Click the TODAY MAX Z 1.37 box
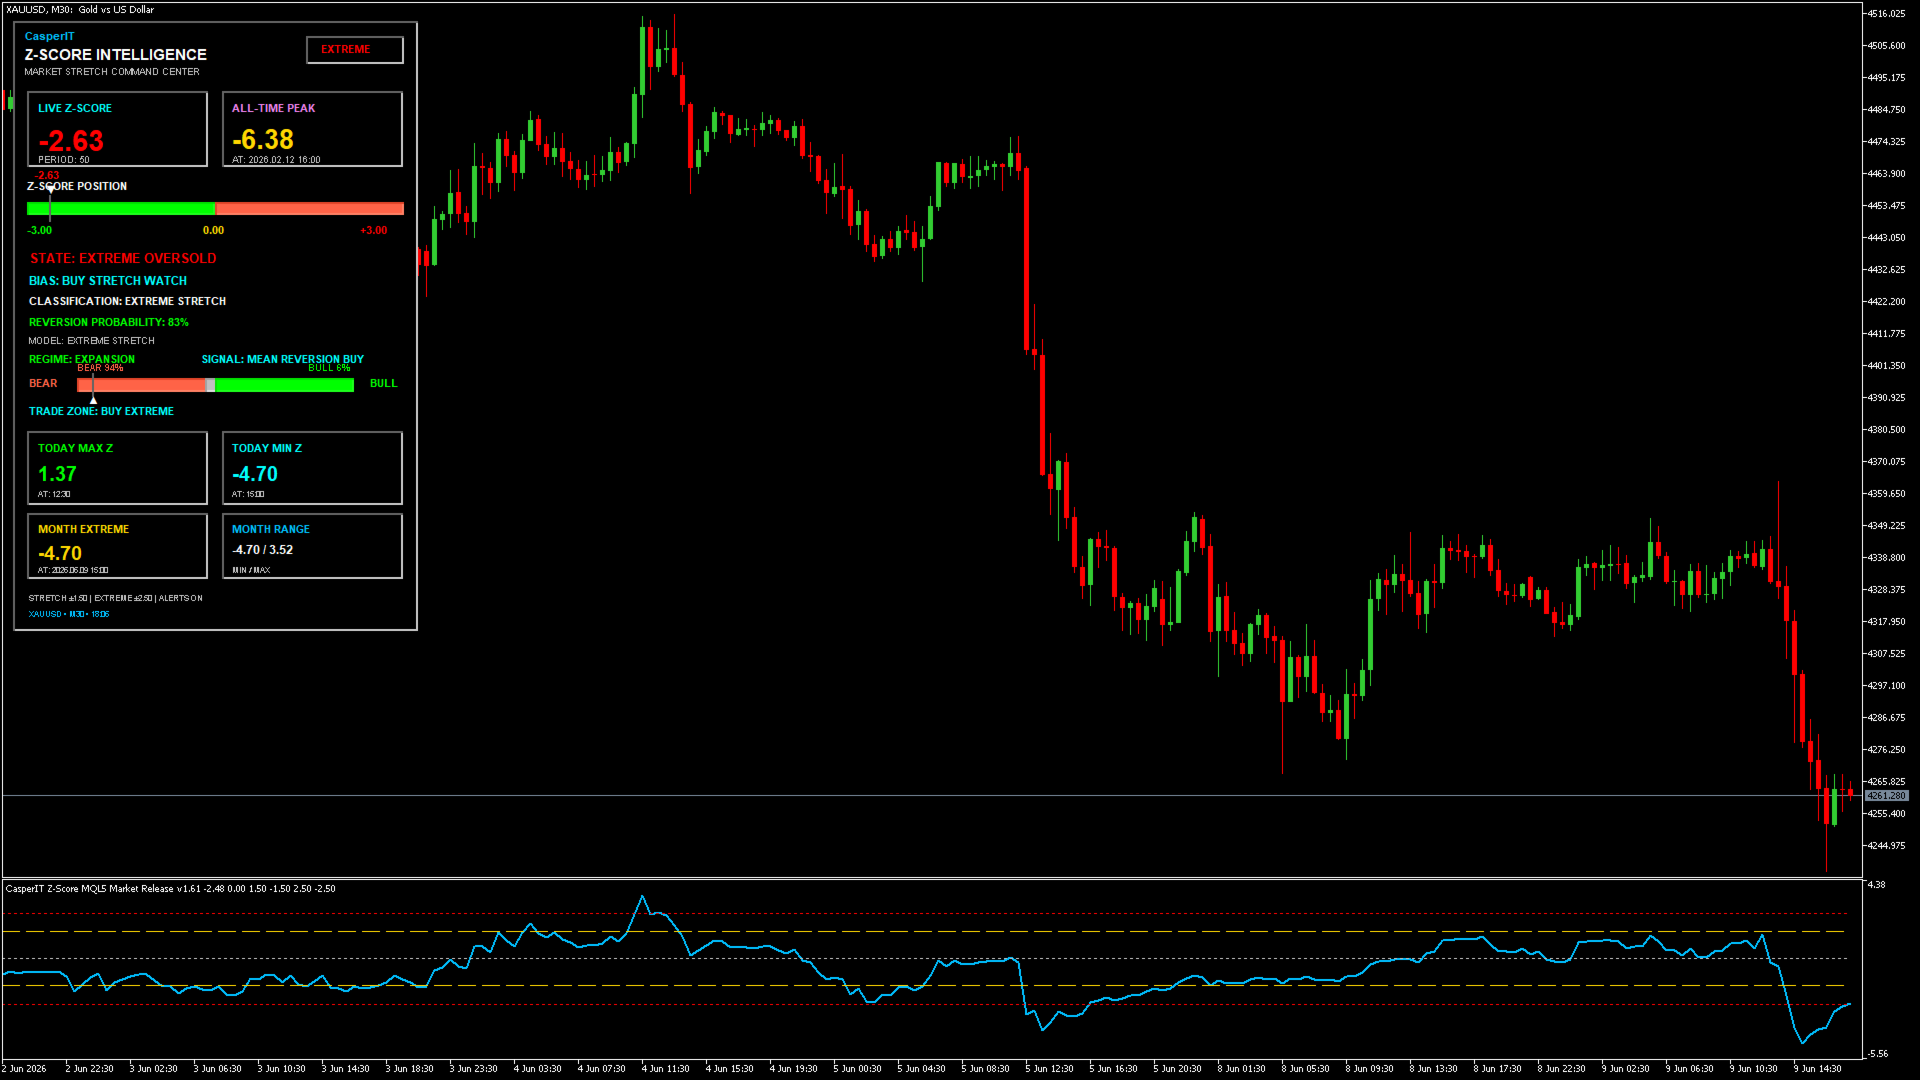1920x1080 pixels. point(117,468)
